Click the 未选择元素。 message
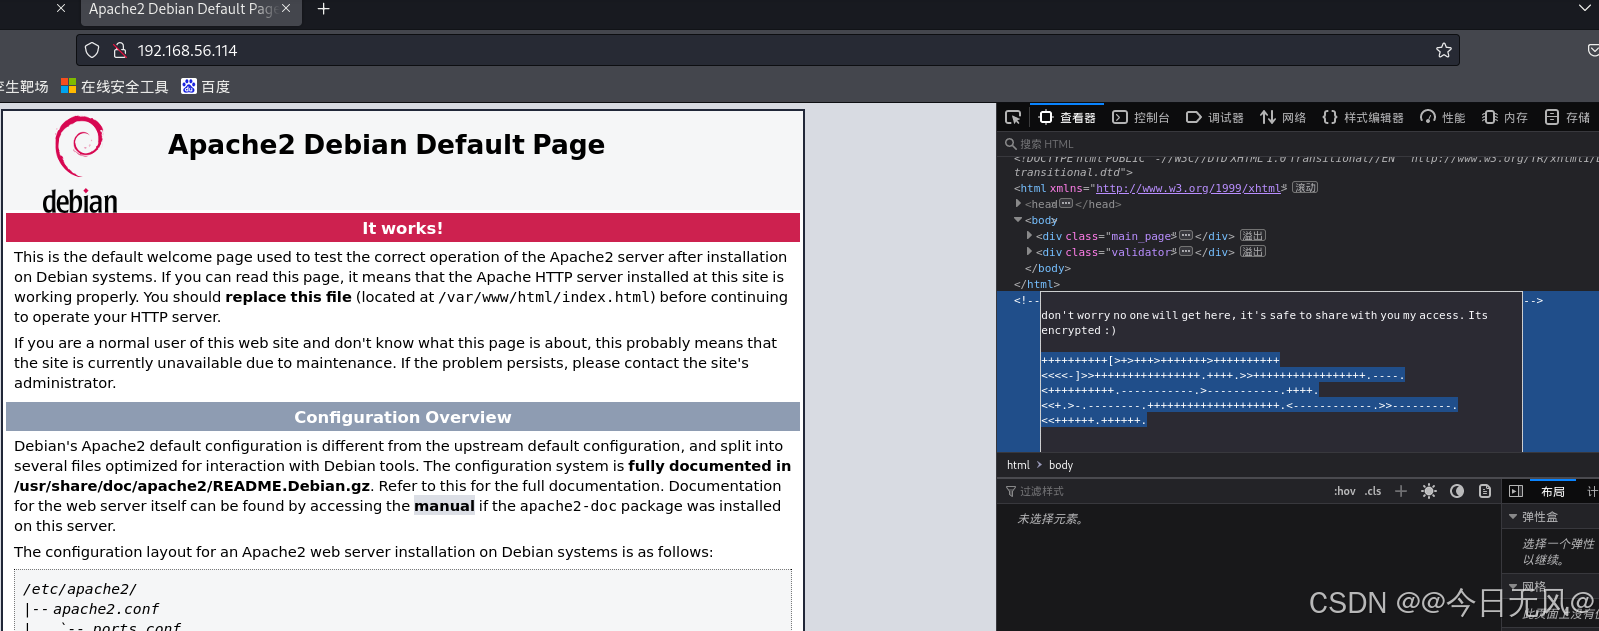 coord(1050,519)
